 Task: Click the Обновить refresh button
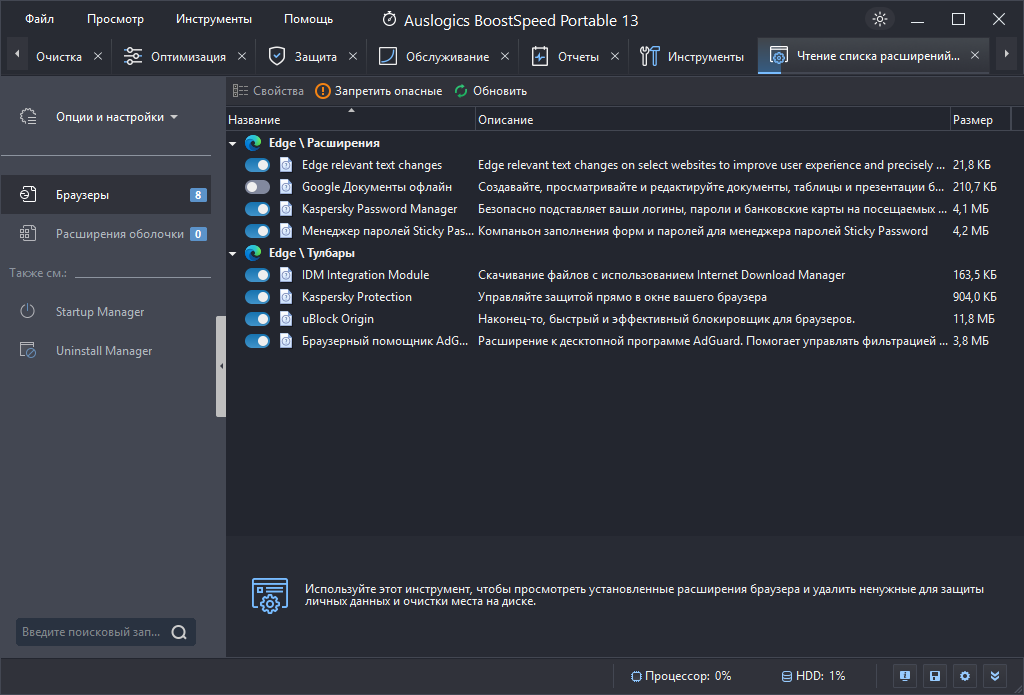(490, 91)
